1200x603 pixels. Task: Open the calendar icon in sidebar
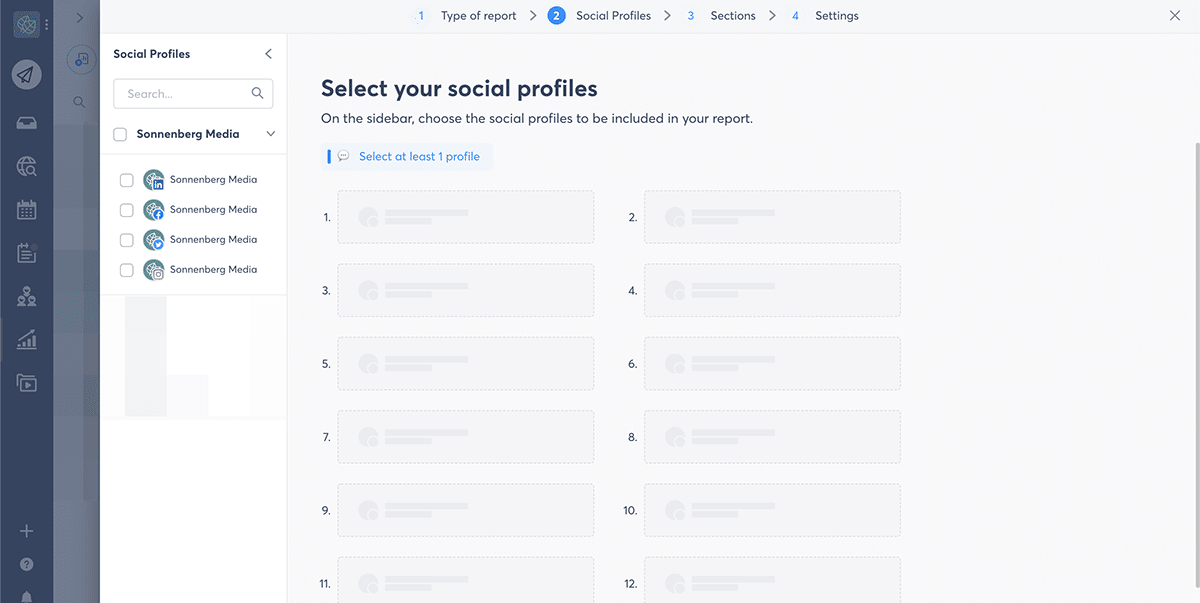click(27, 210)
